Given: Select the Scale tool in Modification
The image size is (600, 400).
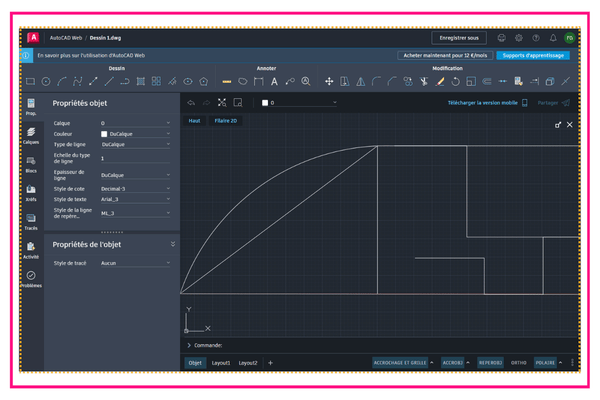Looking at the screenshot, I should click(x=471, y=82).
